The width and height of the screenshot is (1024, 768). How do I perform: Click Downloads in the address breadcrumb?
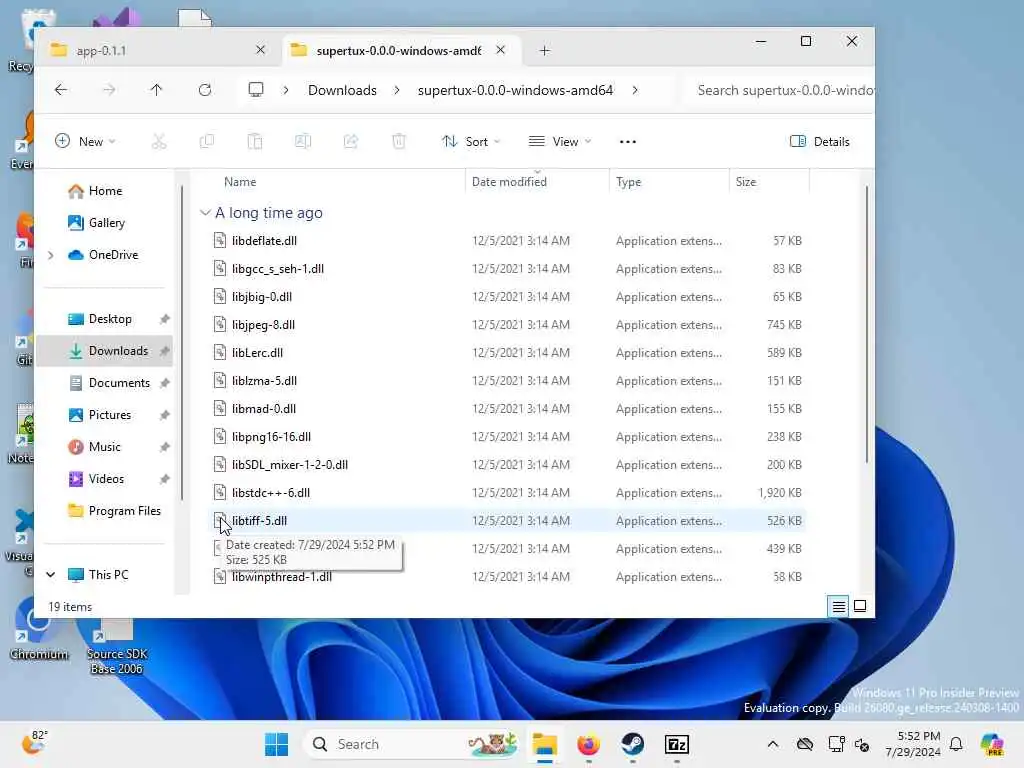coord(342,90)
